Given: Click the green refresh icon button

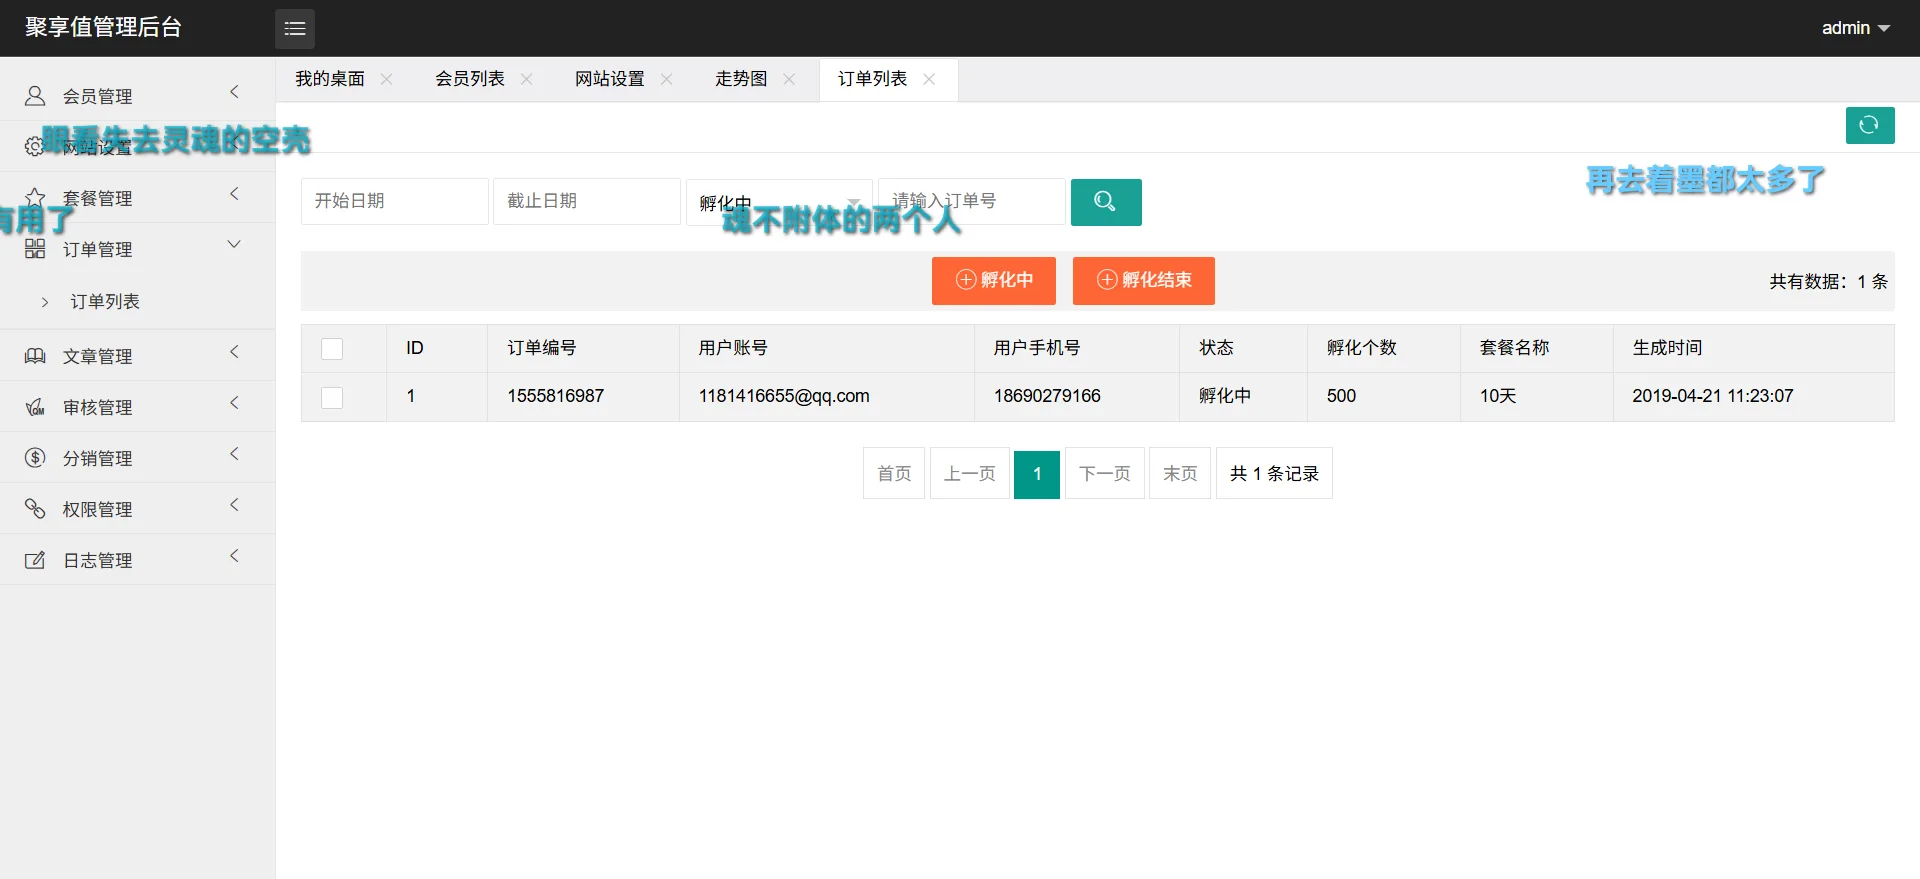Looking at the screenshot, I should [1869, 126].
